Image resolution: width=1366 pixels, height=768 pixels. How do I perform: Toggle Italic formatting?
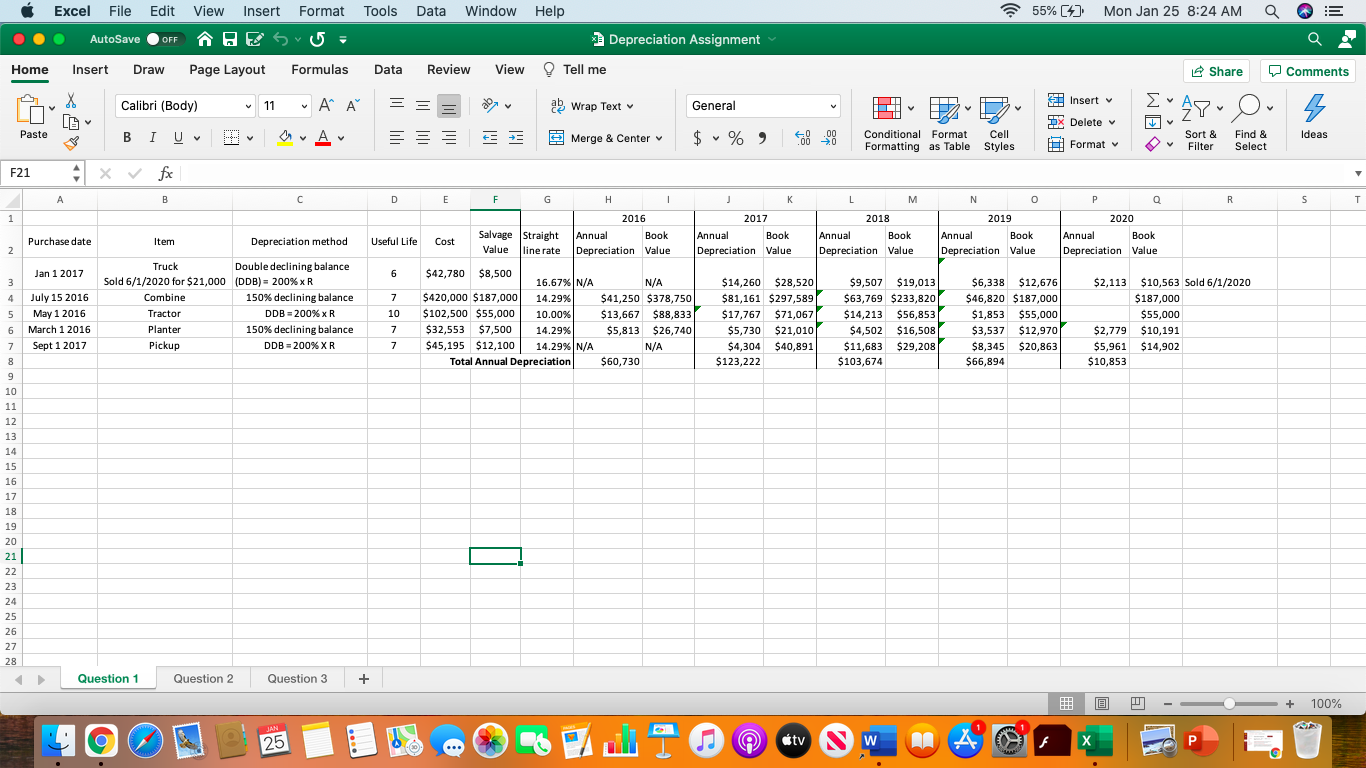152,139
